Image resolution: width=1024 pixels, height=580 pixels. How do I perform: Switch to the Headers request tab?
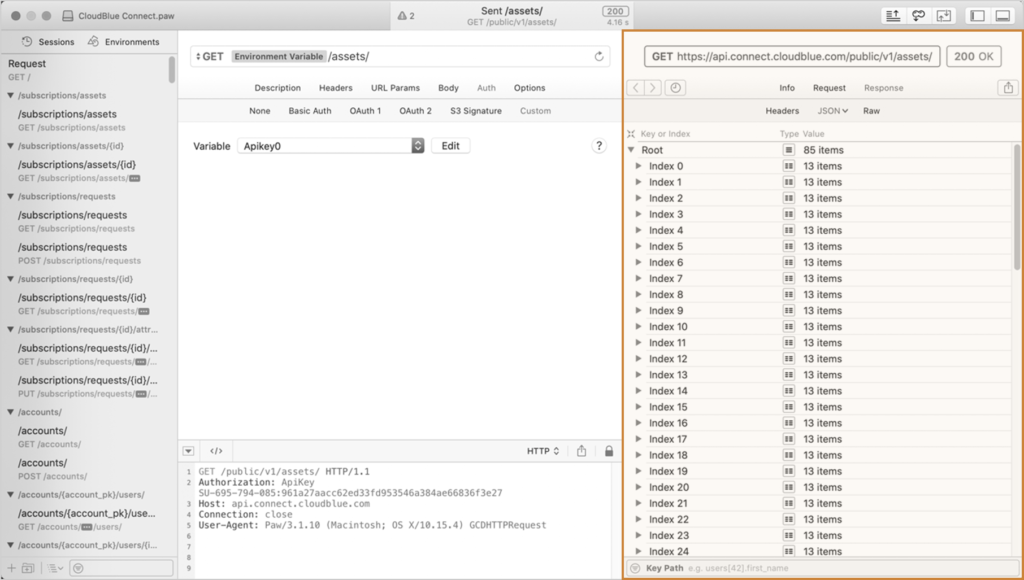[x=336, y=88]
